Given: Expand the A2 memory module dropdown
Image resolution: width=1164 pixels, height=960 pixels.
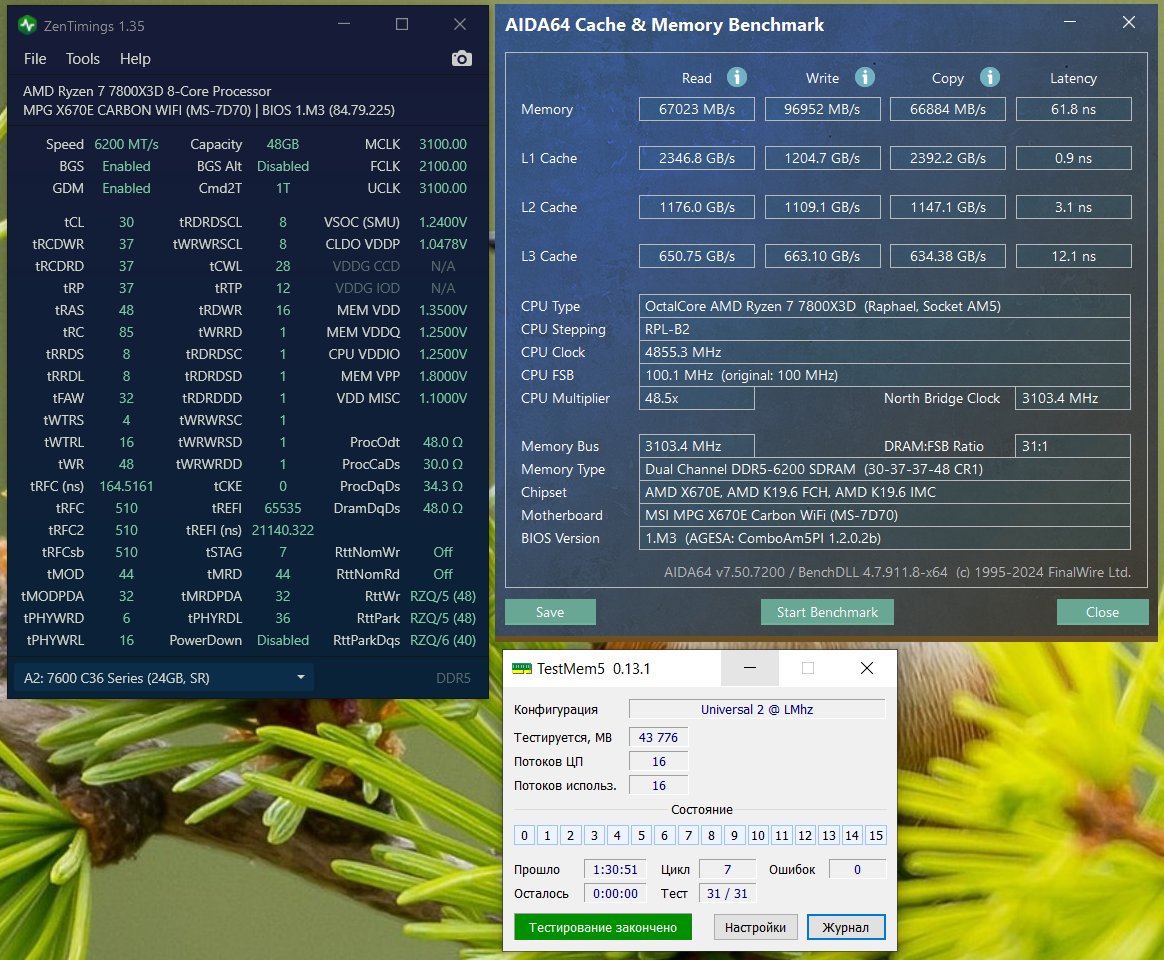Looking at the screenshot, I should tap(163, 678).
